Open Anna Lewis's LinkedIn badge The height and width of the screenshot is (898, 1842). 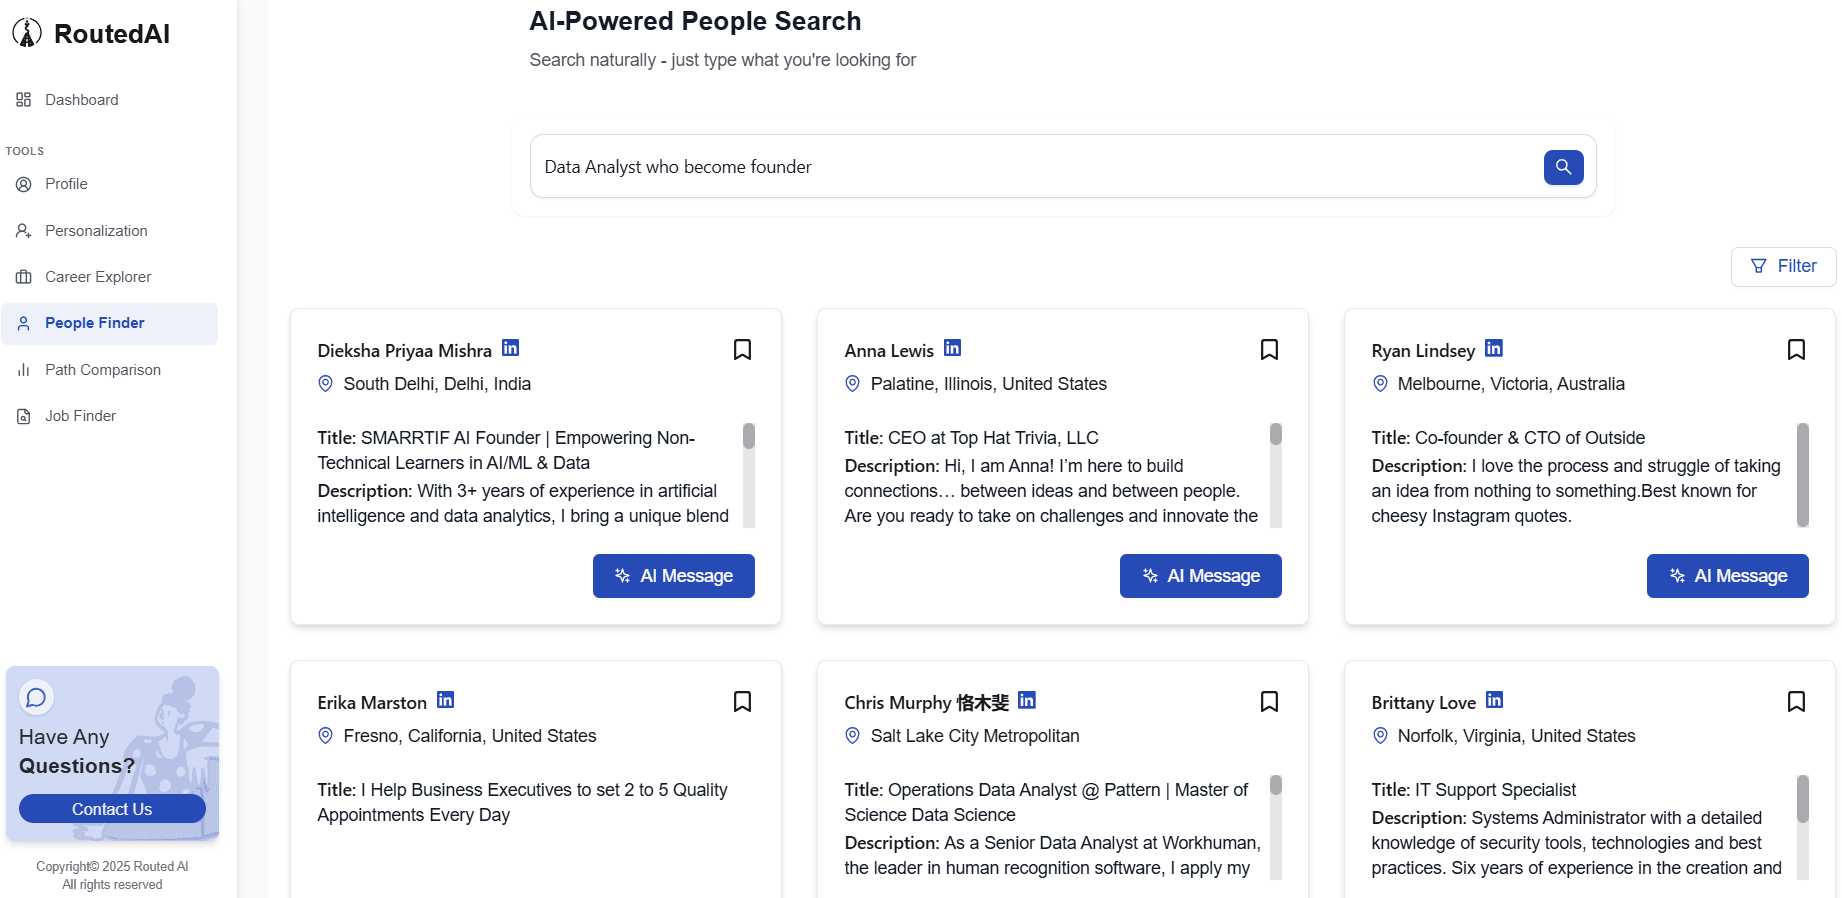(951, 348)
